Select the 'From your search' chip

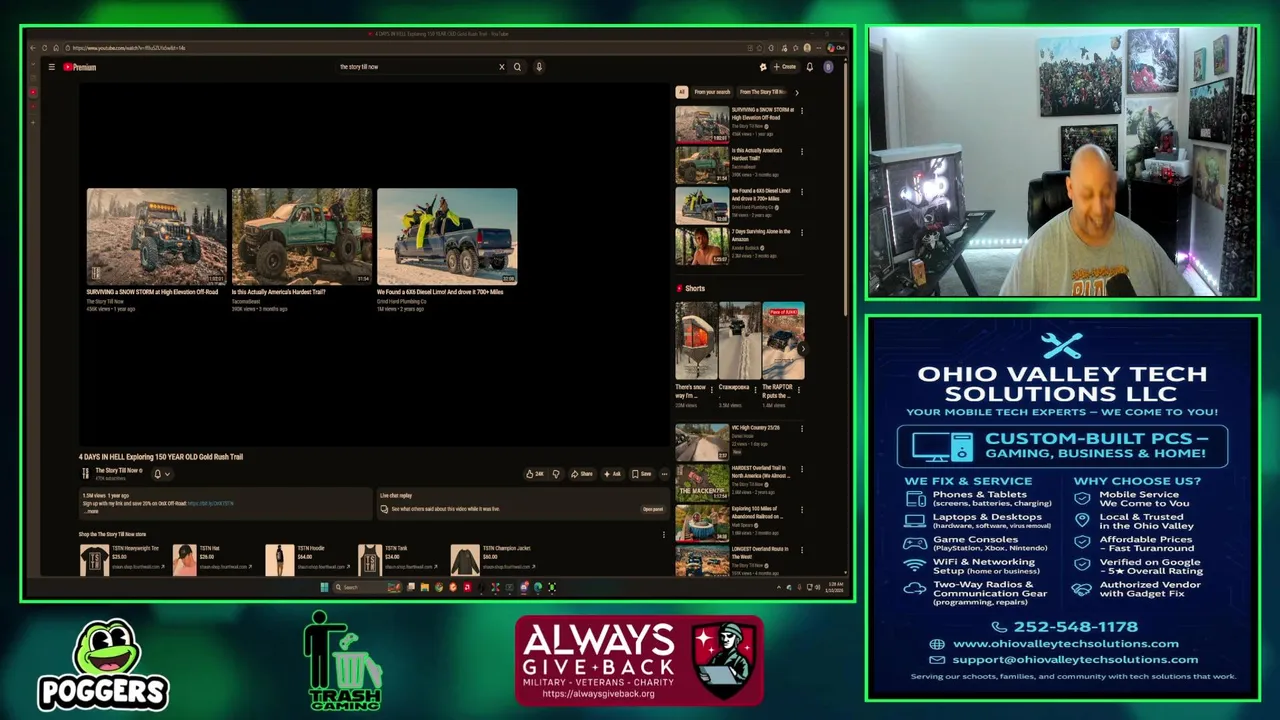point(712,92)
